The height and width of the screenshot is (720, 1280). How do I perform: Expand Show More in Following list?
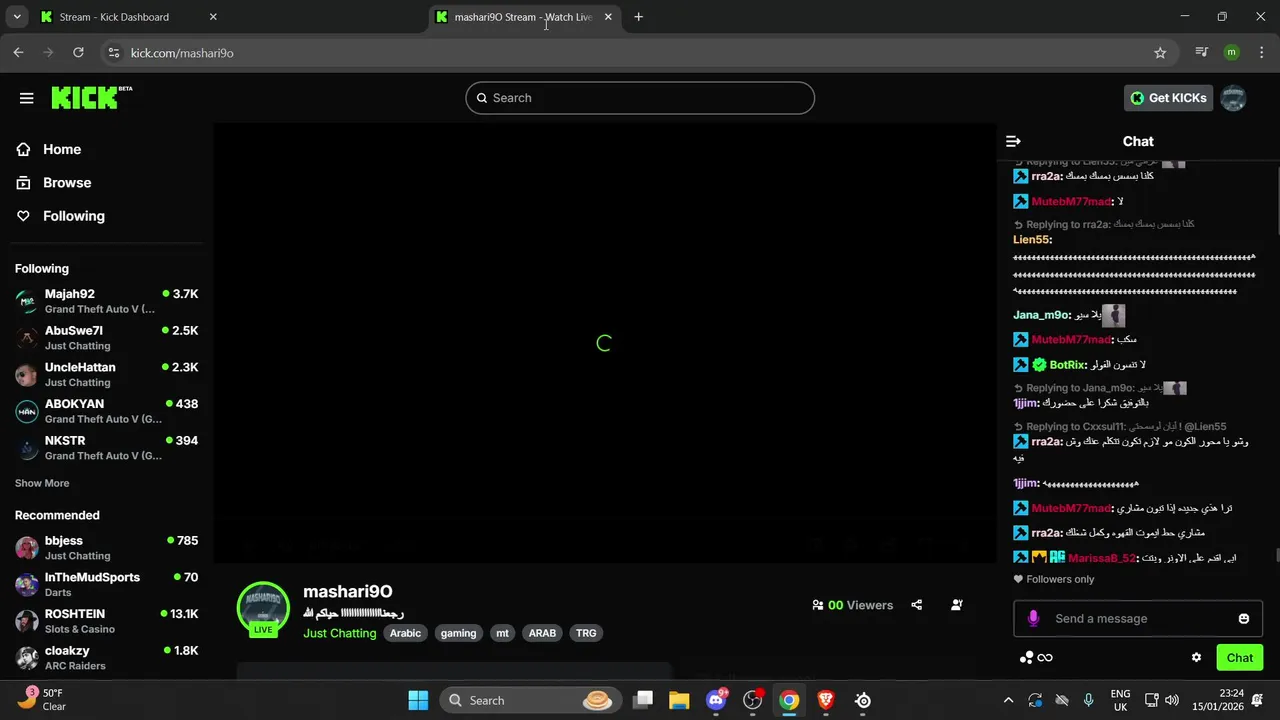coord(42,483)
